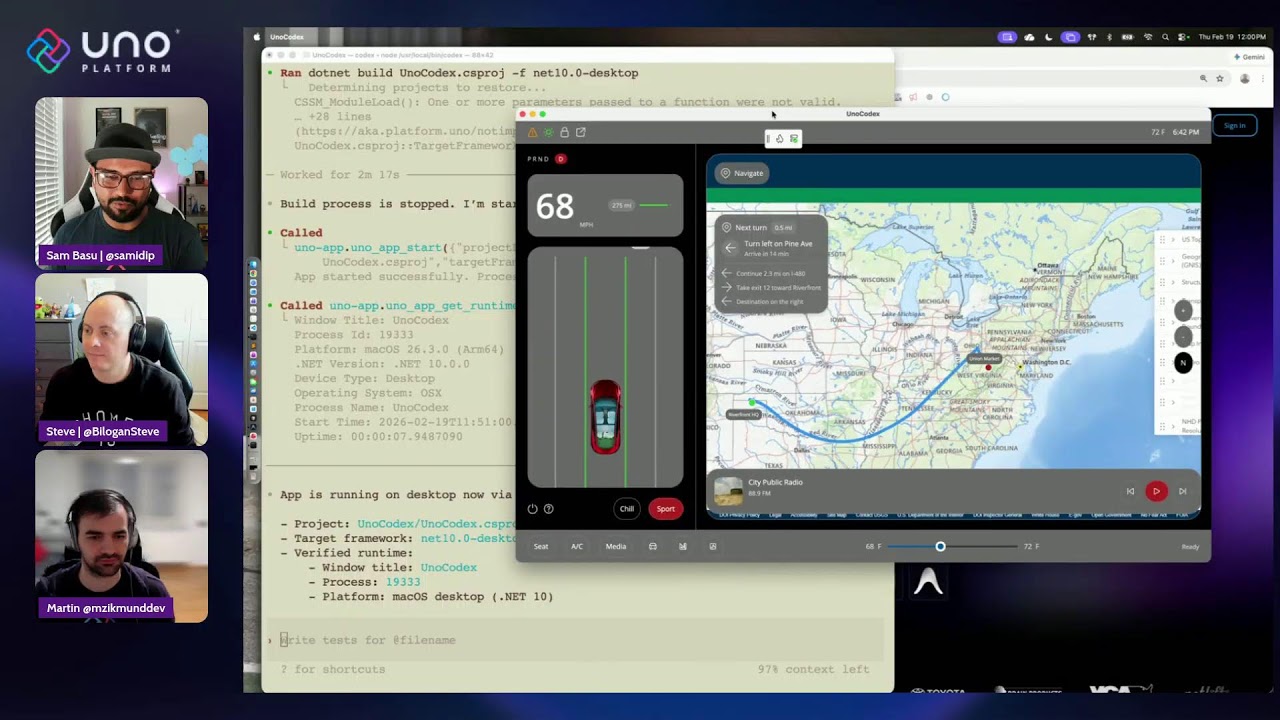1280x720 pixels.
Task: Click the Gemini button in browser window
Action: click(1249, 57)
